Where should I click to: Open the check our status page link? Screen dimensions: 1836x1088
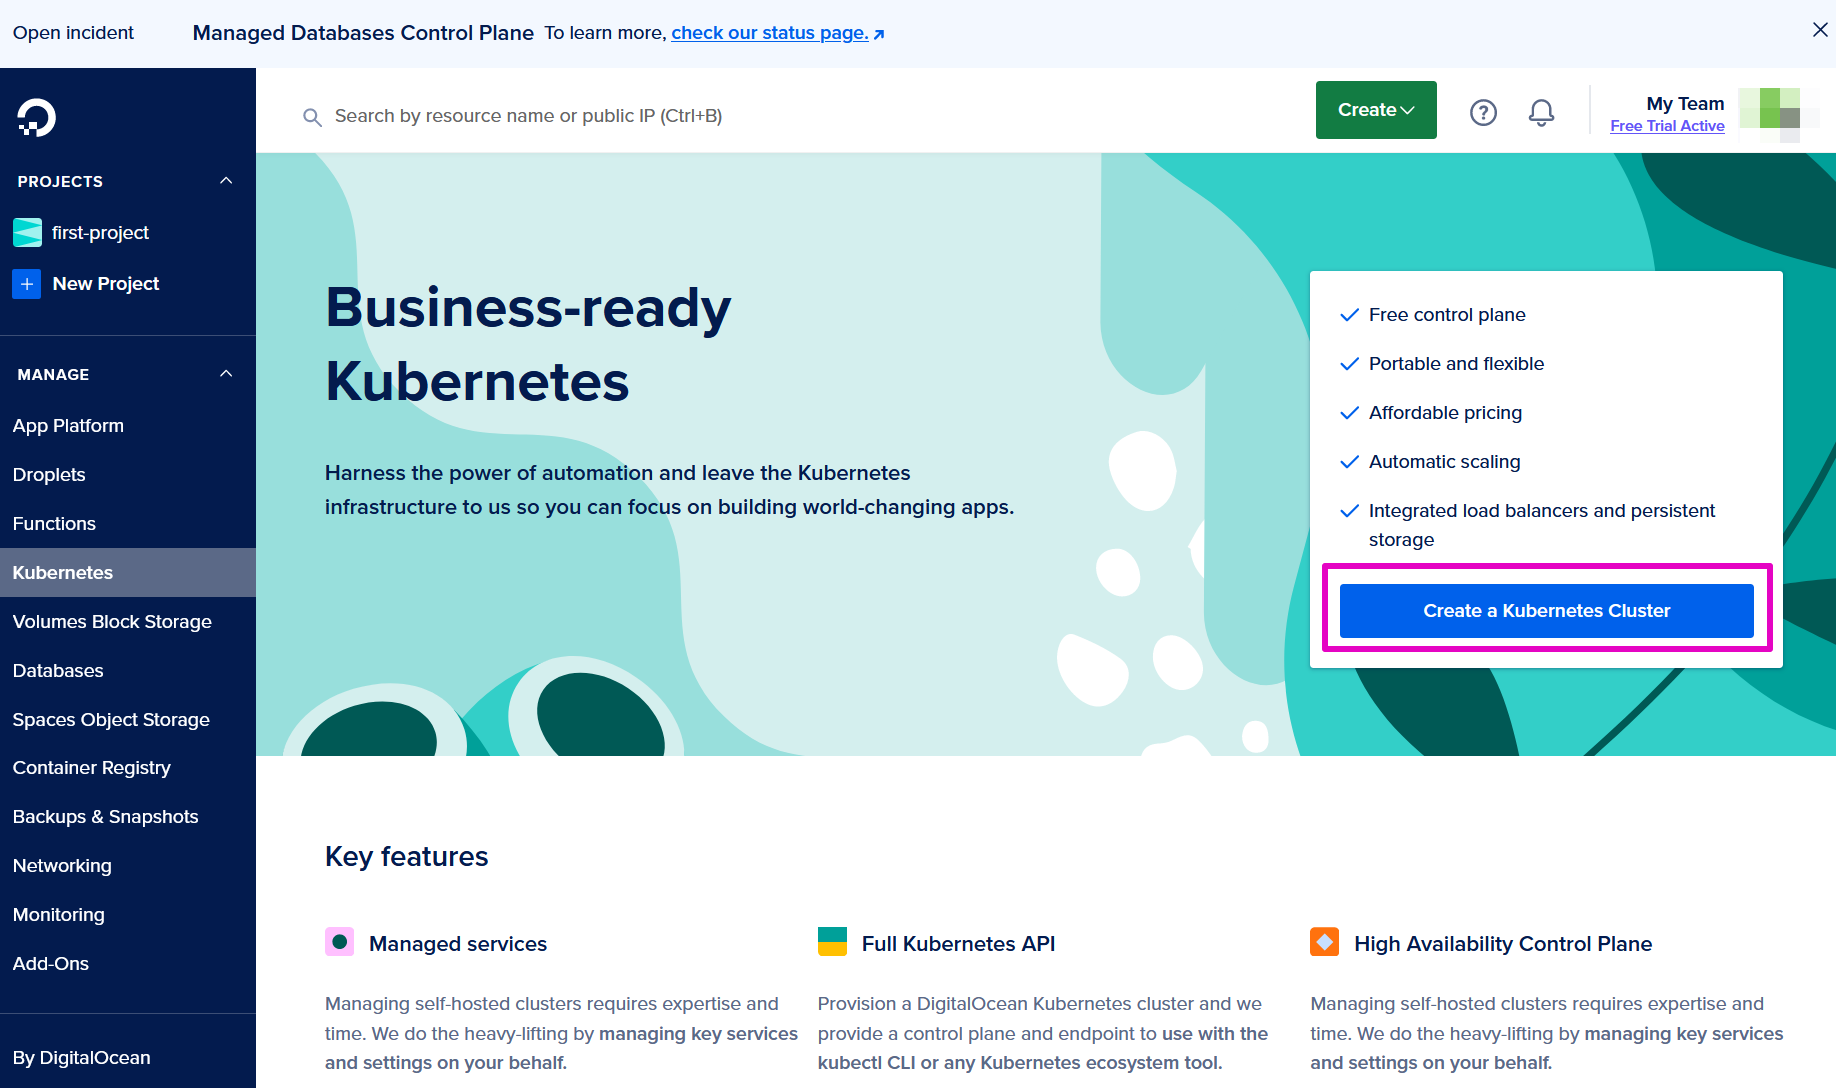(777, 33)
